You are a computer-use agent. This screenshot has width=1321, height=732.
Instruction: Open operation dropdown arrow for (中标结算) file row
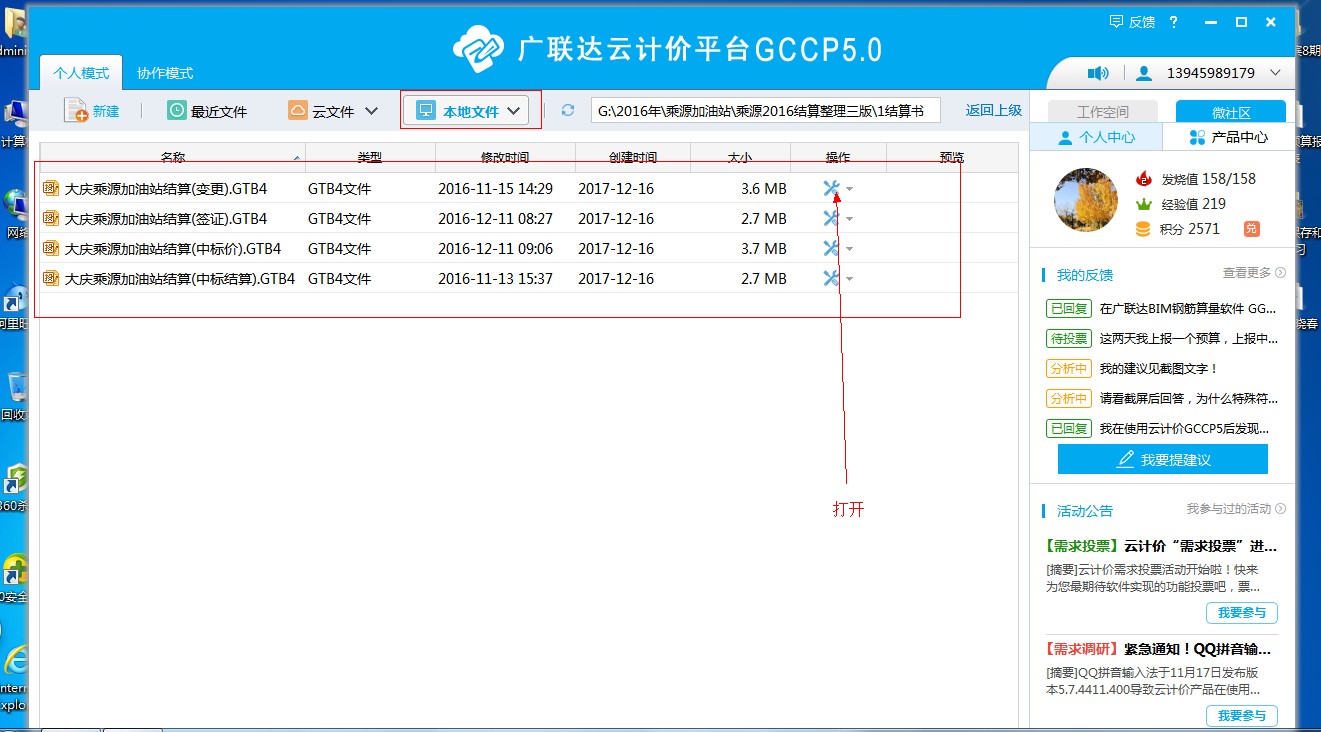[x=849, y=279]
